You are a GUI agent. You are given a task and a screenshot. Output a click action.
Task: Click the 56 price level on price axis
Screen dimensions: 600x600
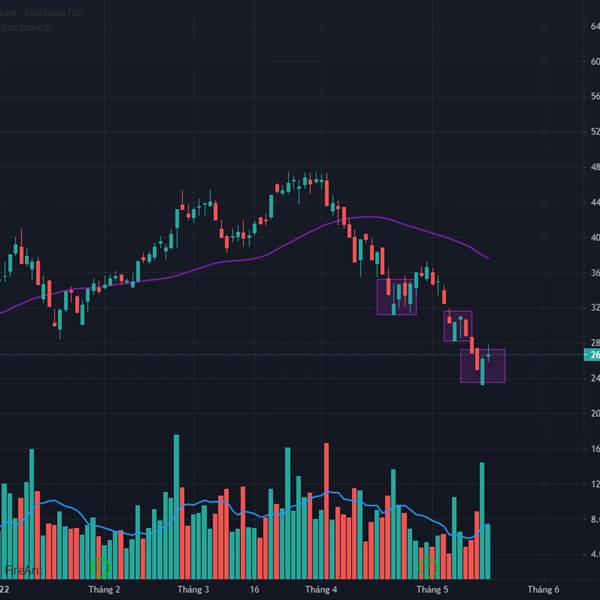[x=595, y=96]
